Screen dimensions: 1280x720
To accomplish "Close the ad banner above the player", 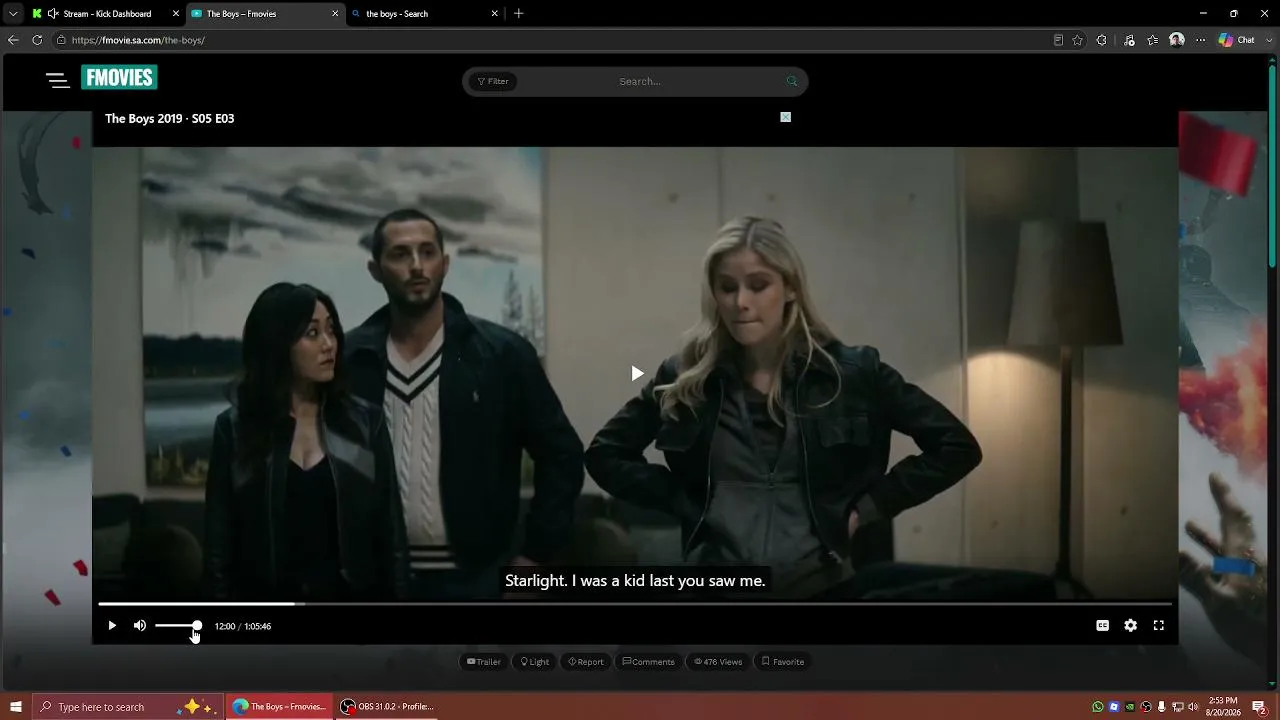I will pos(785,117).
